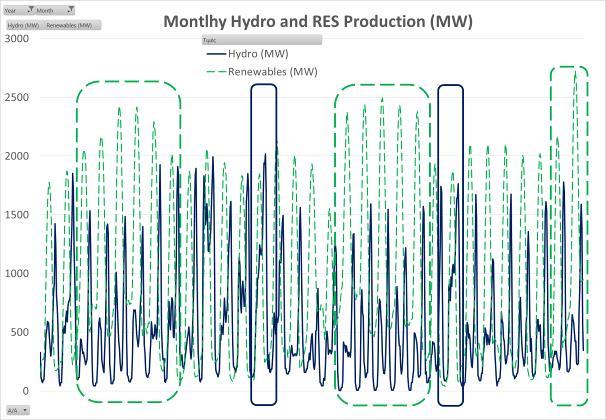
Task: Click the 3000 axis label
Action: [17, 39]
